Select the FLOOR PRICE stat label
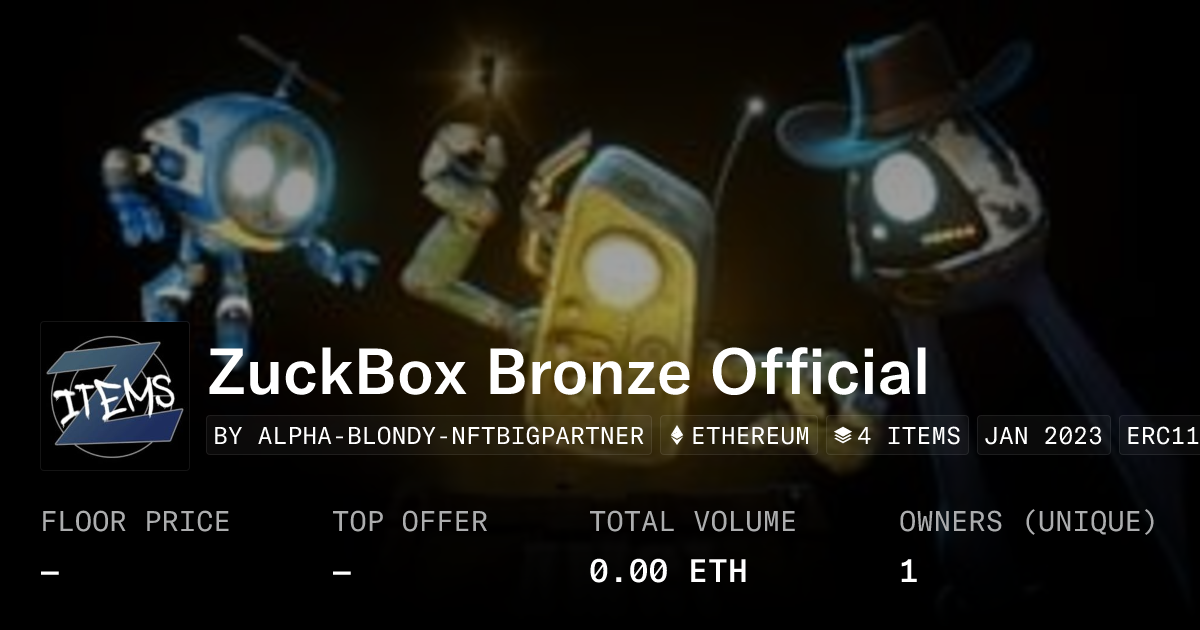Screen dimensions: 1200x630 [x=136, y=522]
